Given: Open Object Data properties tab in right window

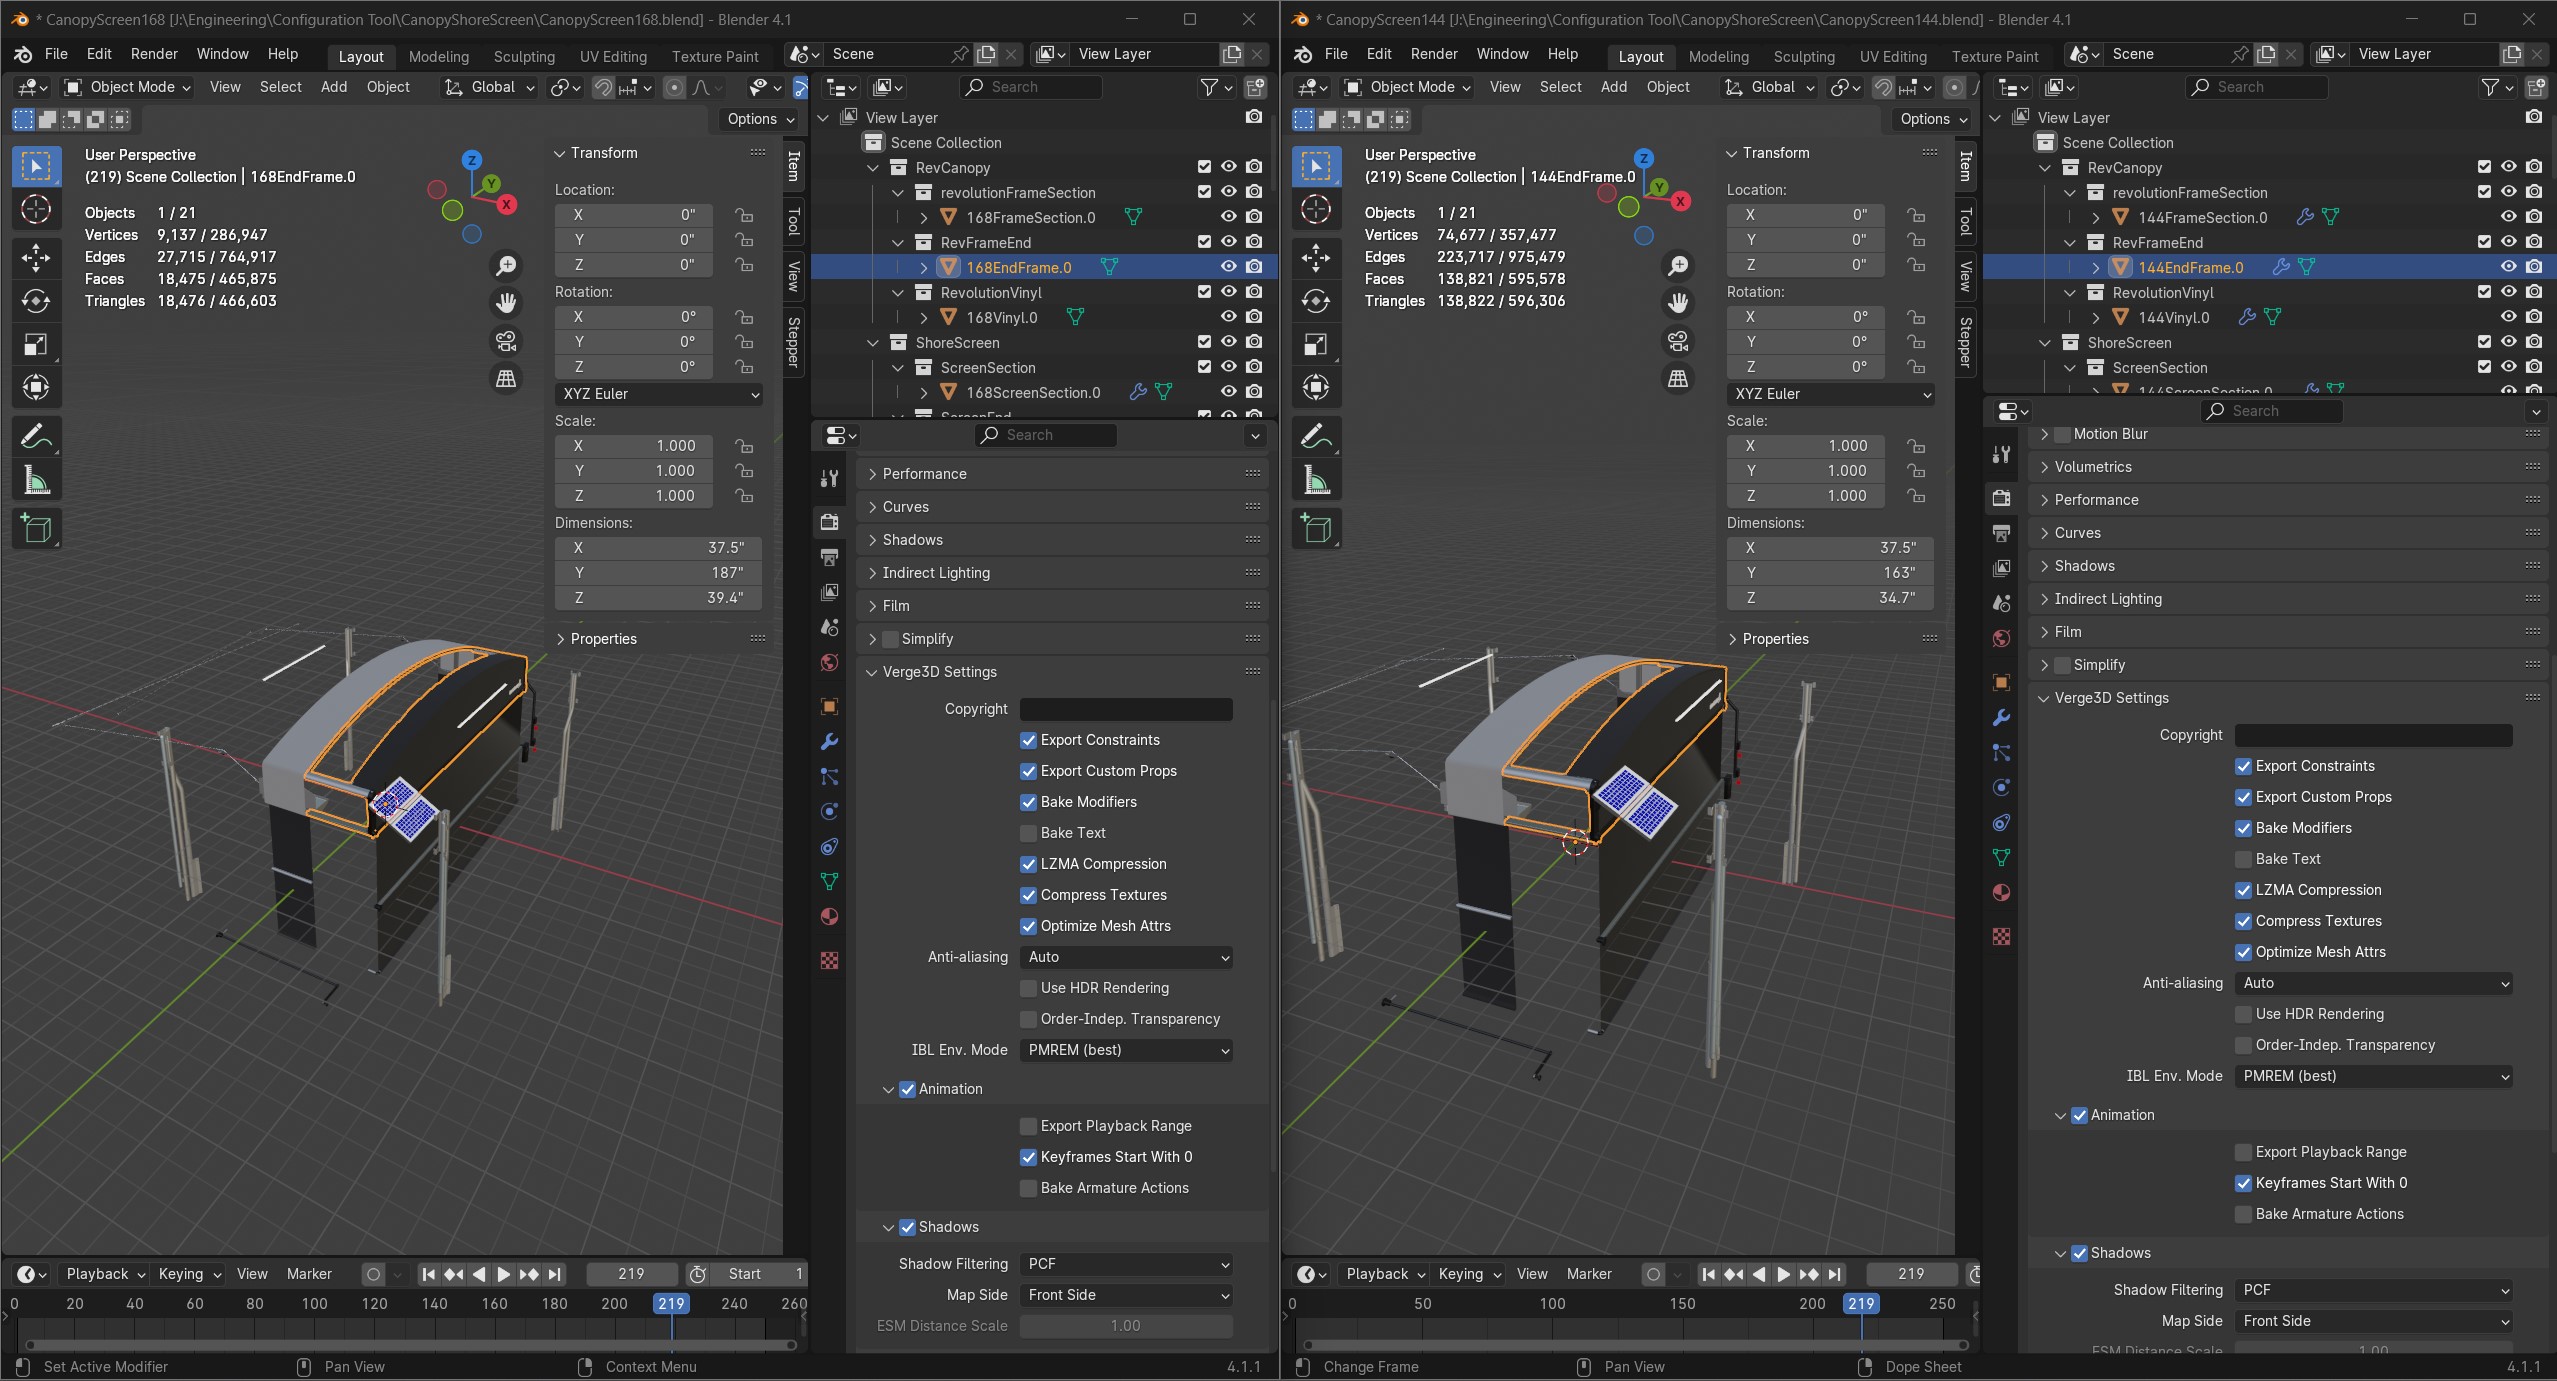Looking at the screenshot, I should pyautogui.click(x=2001, y=857).
